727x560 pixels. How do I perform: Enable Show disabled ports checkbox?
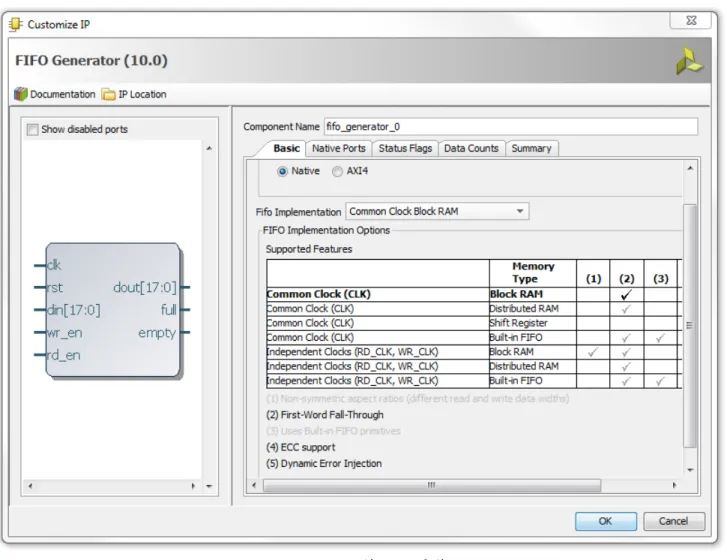click(32, 129)
